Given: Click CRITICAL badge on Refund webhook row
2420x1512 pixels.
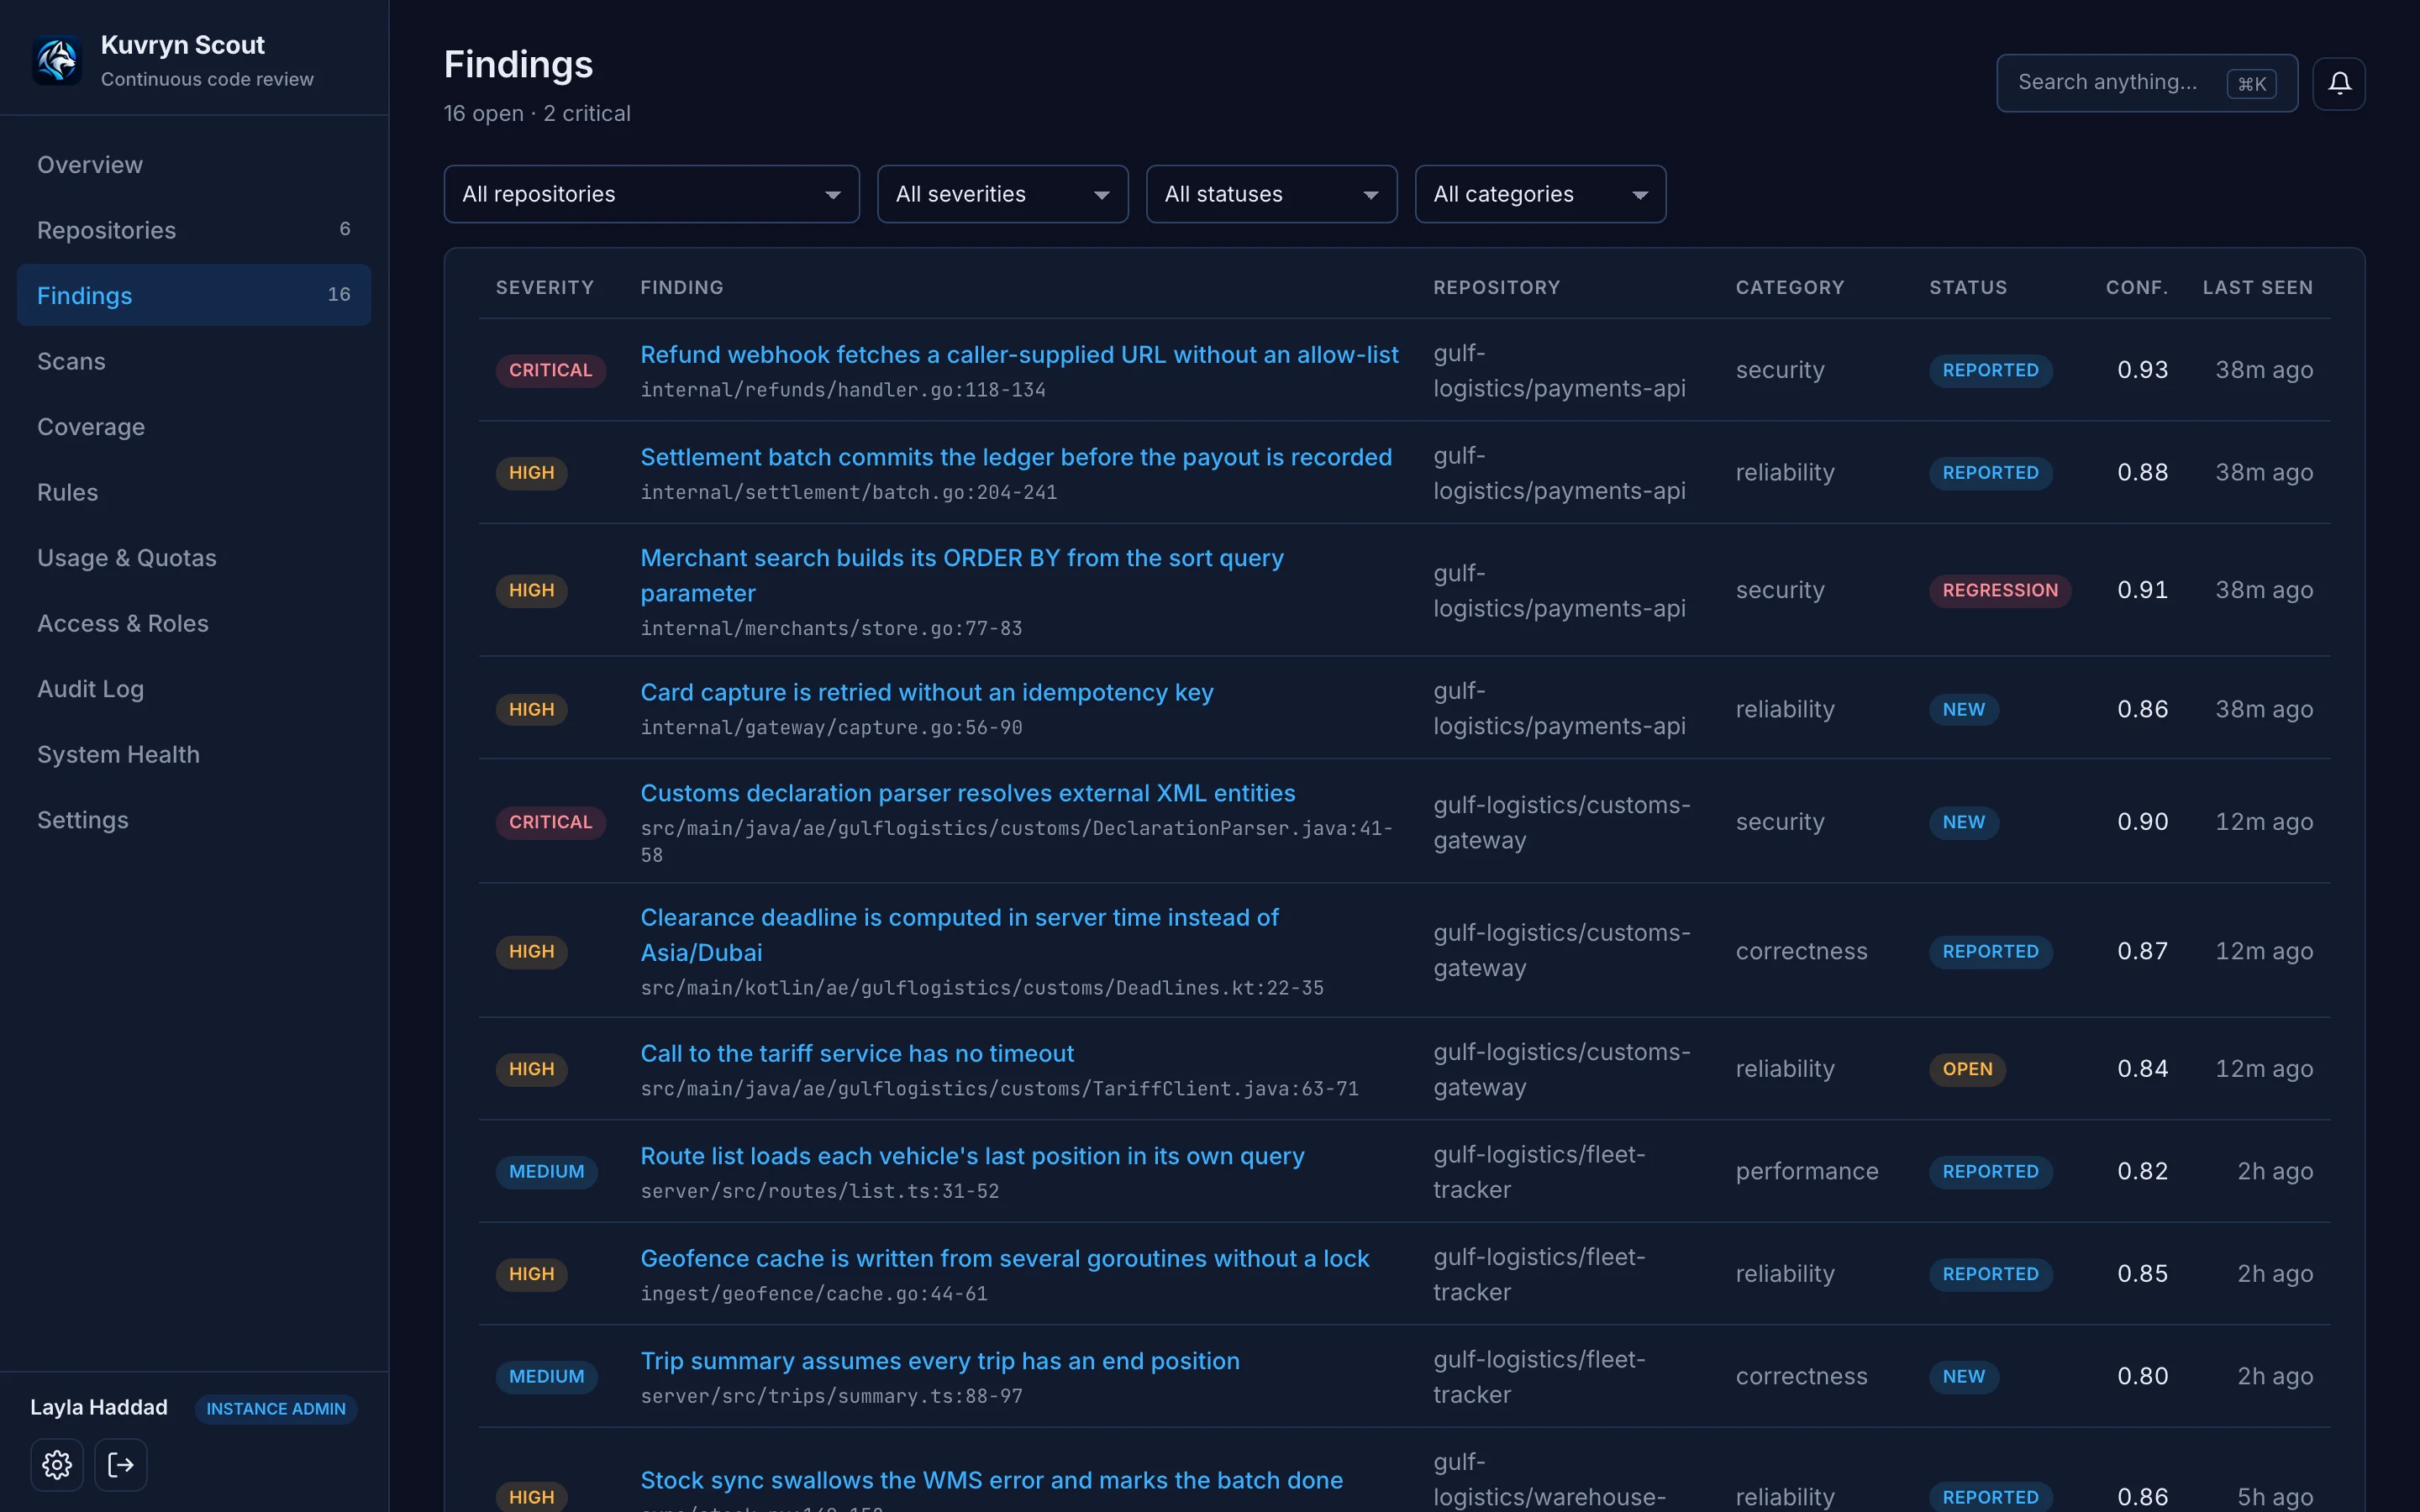Looking at the screenshot, I should coord(551,370).
